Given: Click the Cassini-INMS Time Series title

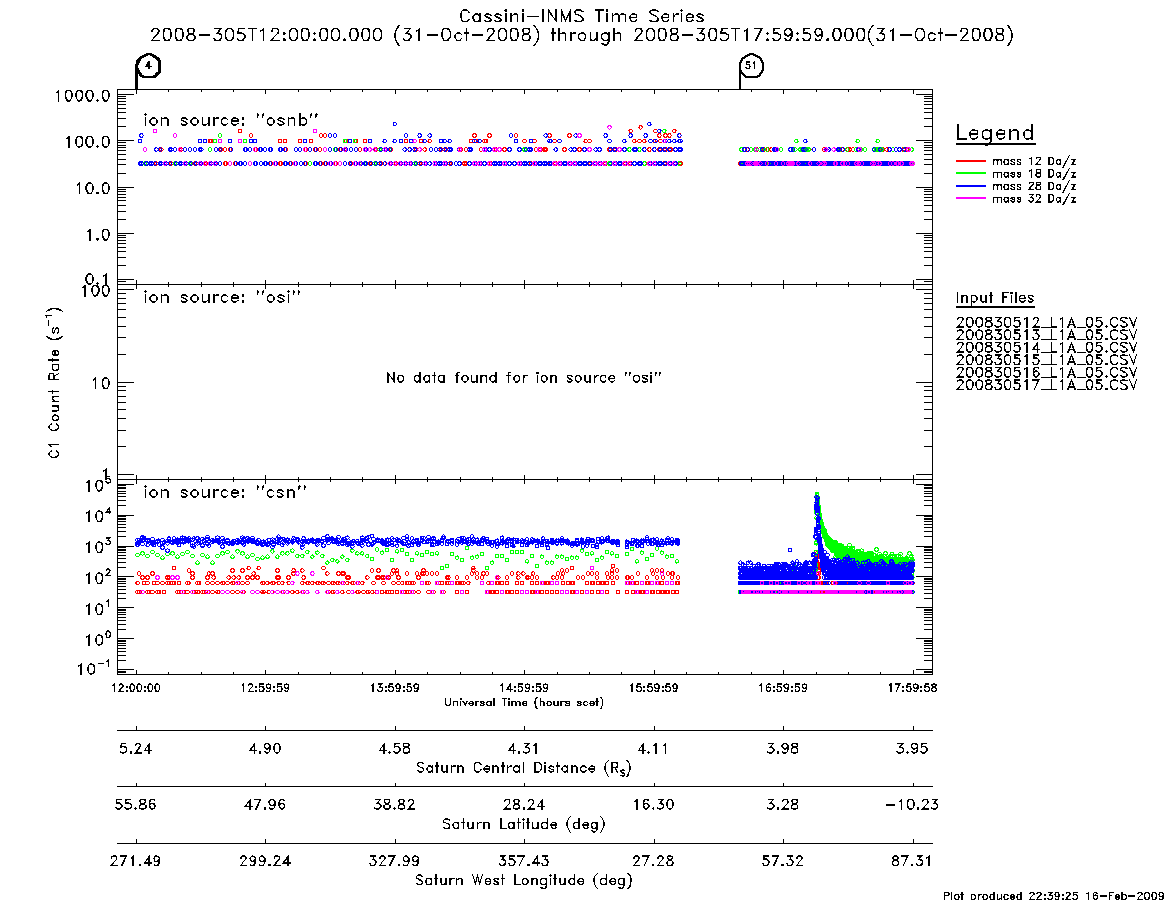Looking at the screenshot, I should (x=582, y=16).
